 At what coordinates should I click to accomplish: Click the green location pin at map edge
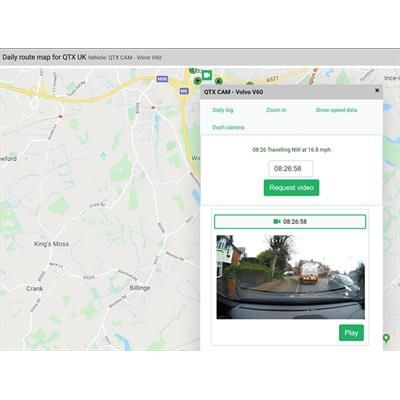point(386,338)
